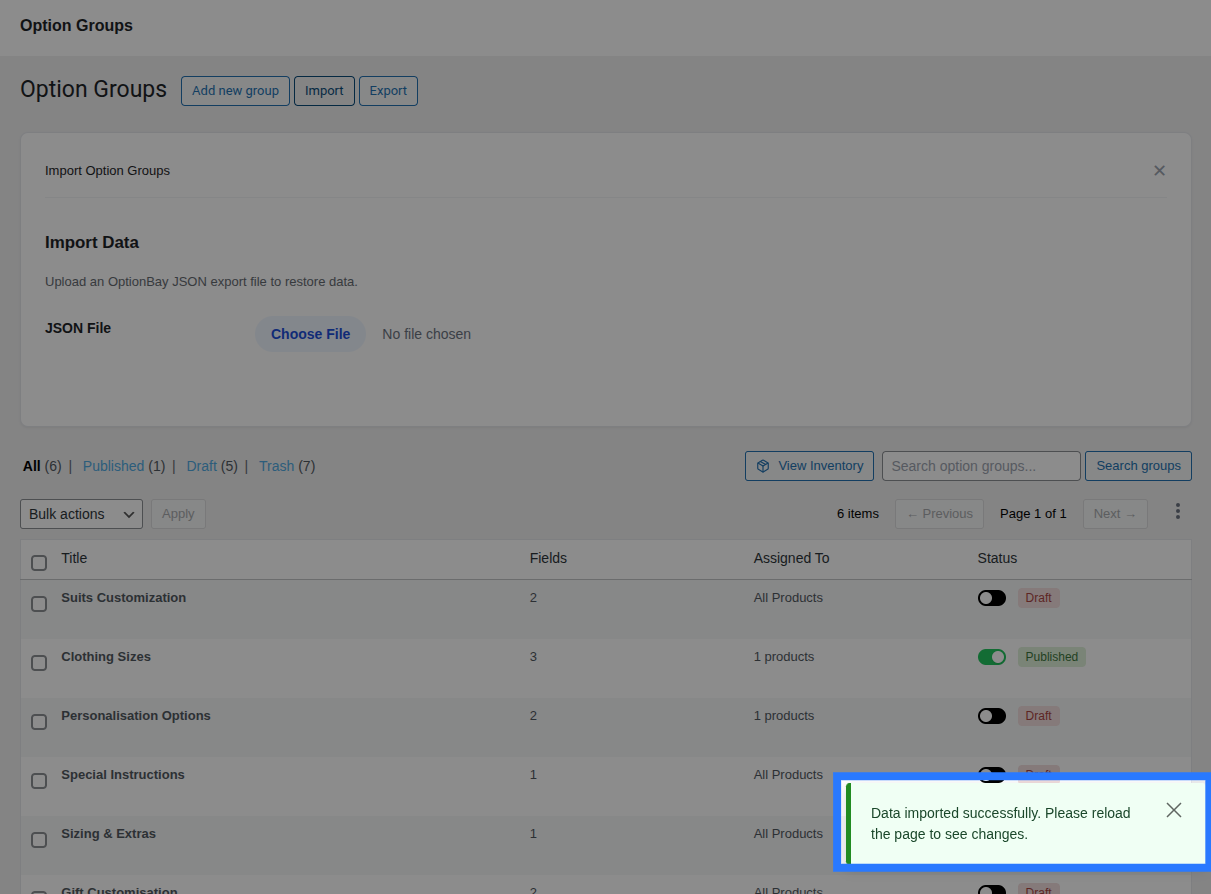Screen dimensions: 1211x894
Task: Filter by Draft groups
Action: [x=202, y=466]
